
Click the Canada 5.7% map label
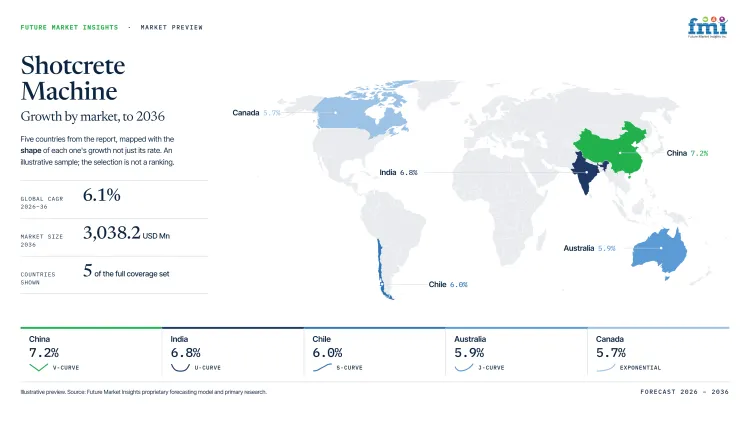coord(256,113)
